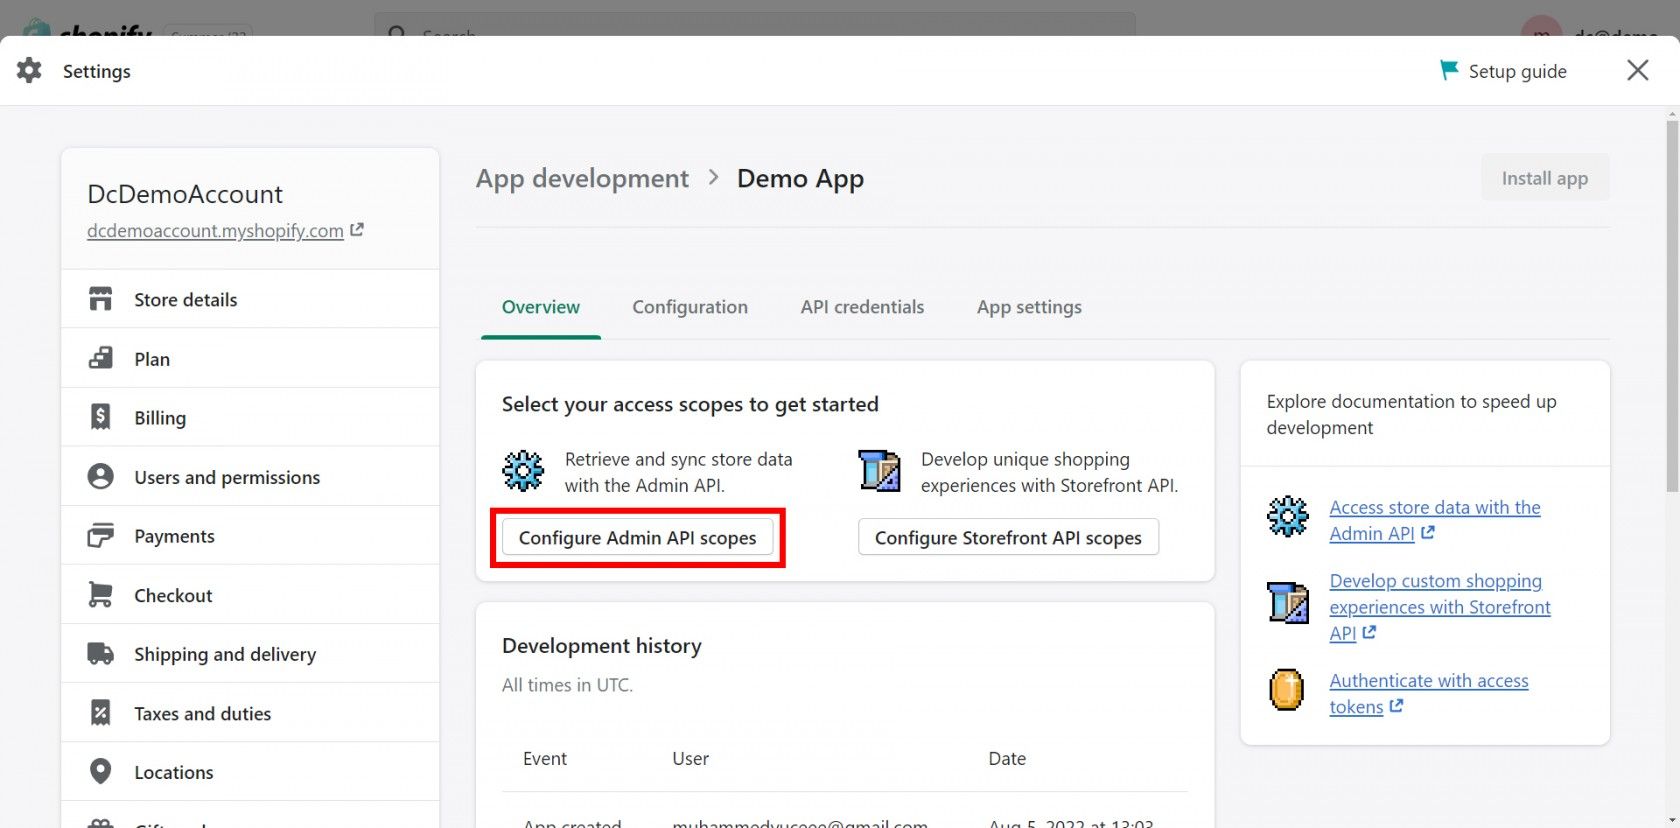This screenshot has width=1680, height=828.
Task: Click the Locations pin icon
Action: 100,771
